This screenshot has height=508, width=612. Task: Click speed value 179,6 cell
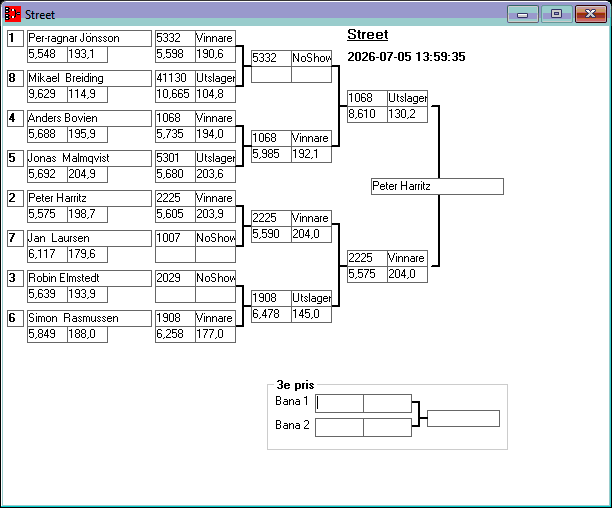(87, 254)
